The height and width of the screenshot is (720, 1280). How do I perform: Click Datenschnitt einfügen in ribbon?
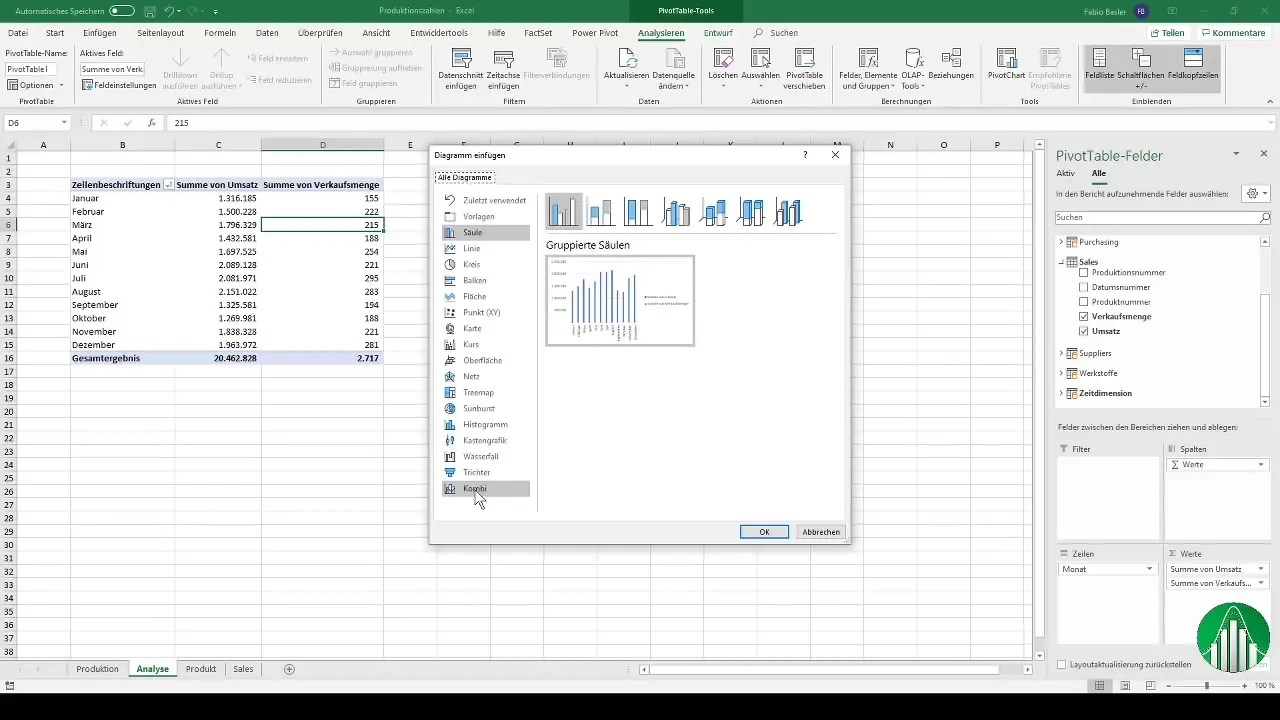tap(460, 68)
